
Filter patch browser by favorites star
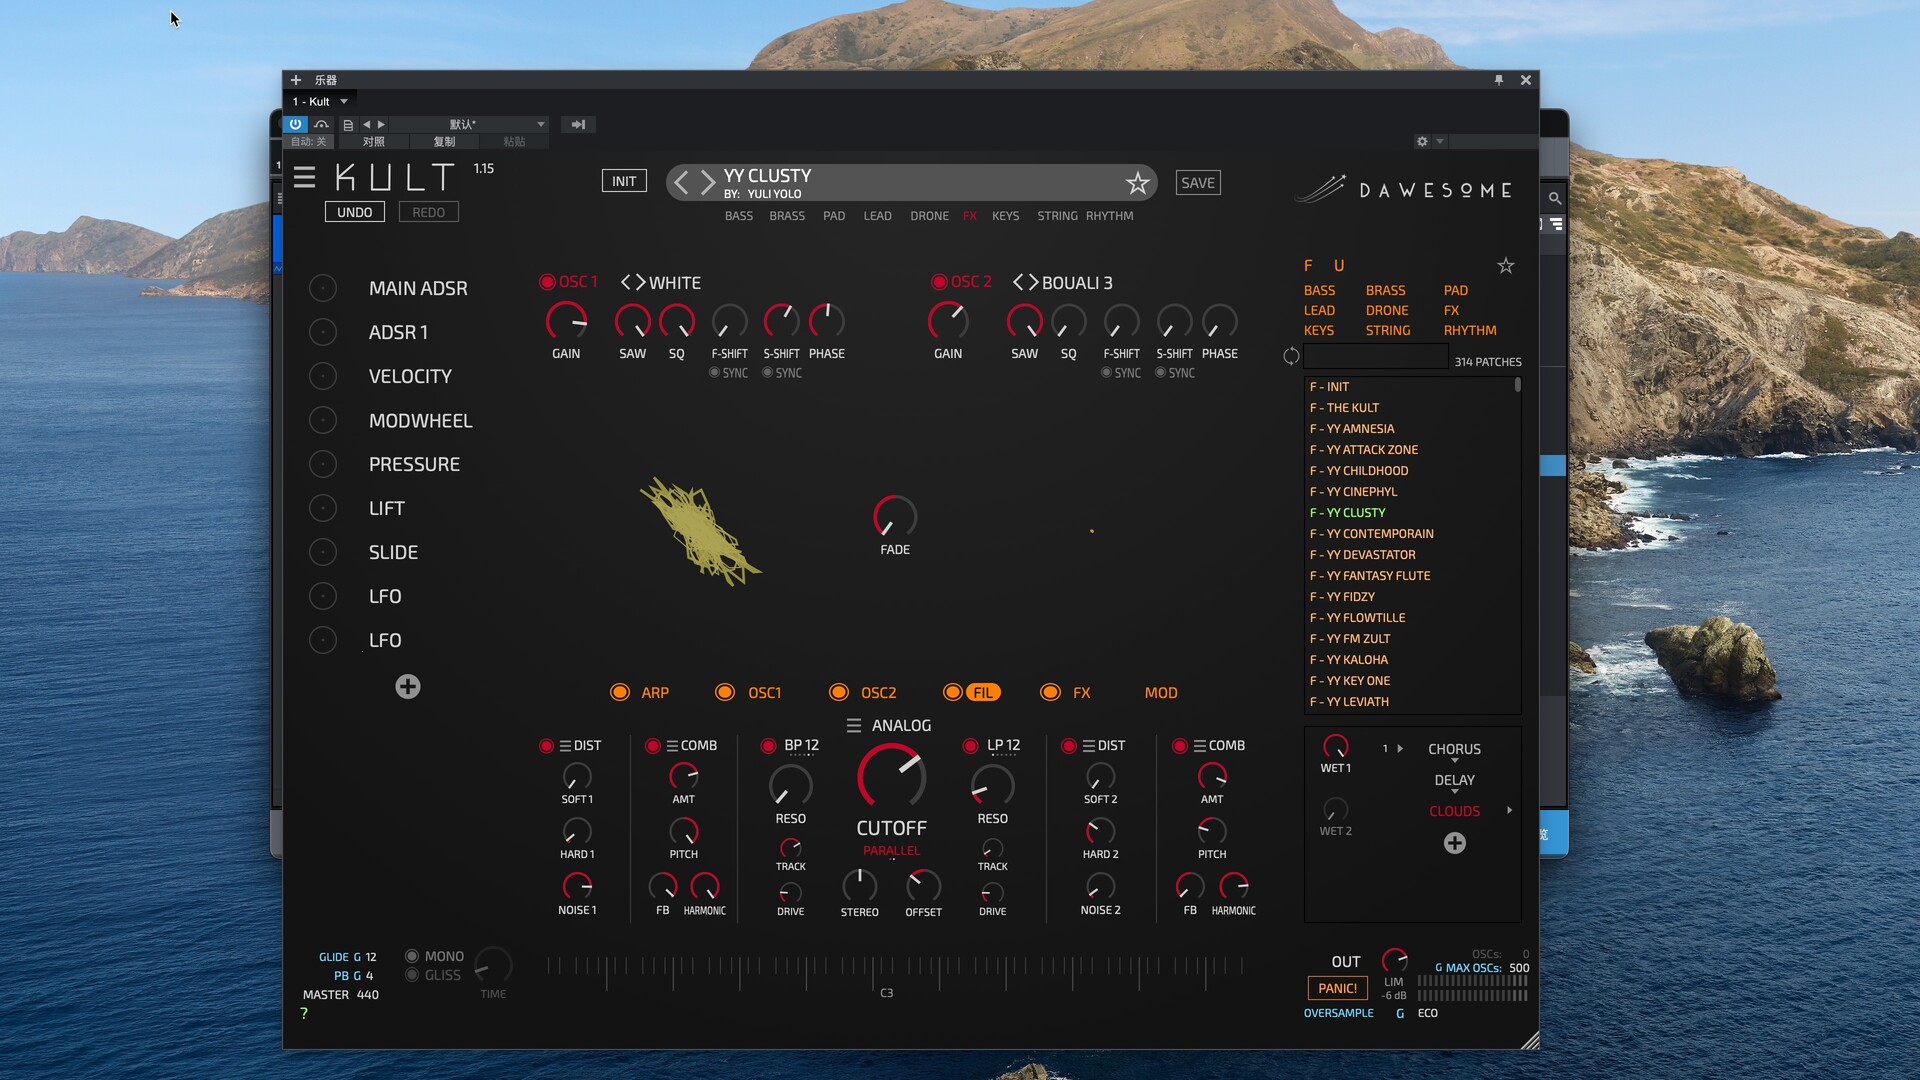[x=1505, y=266]
